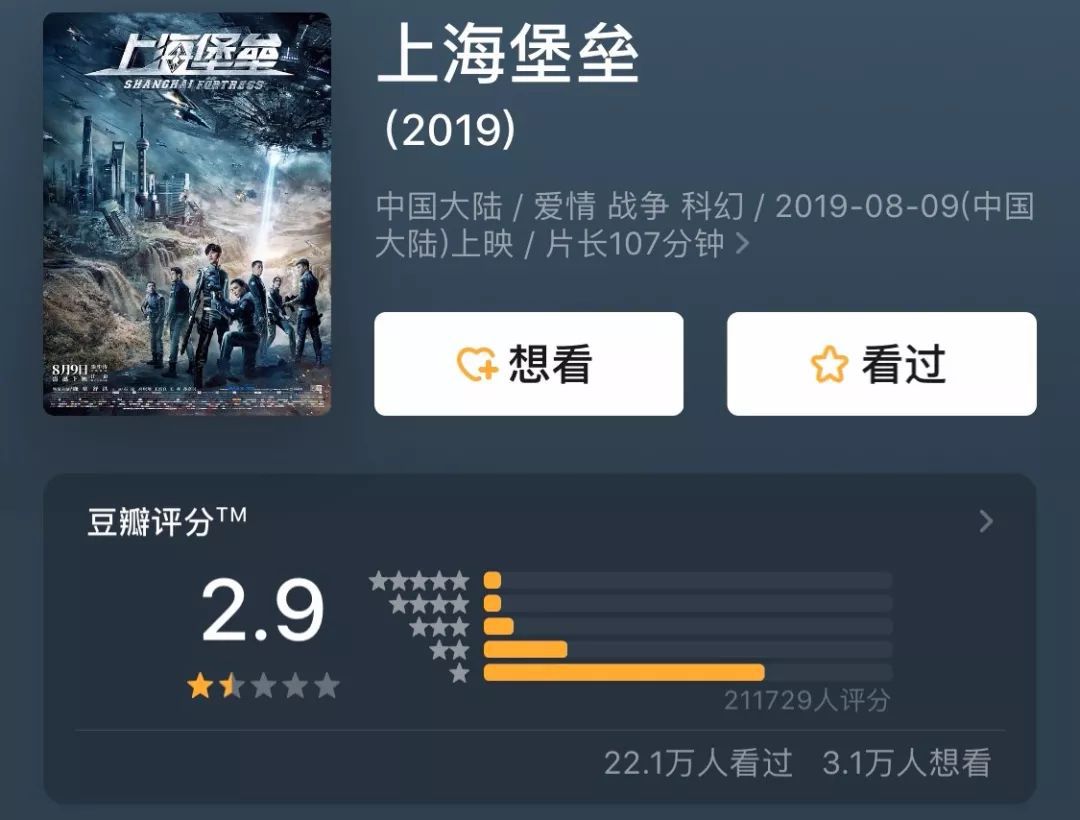This screenshot has width=1080, height=820.
Task: View the 211729人评分 rating count
Action: pos(807,701)
